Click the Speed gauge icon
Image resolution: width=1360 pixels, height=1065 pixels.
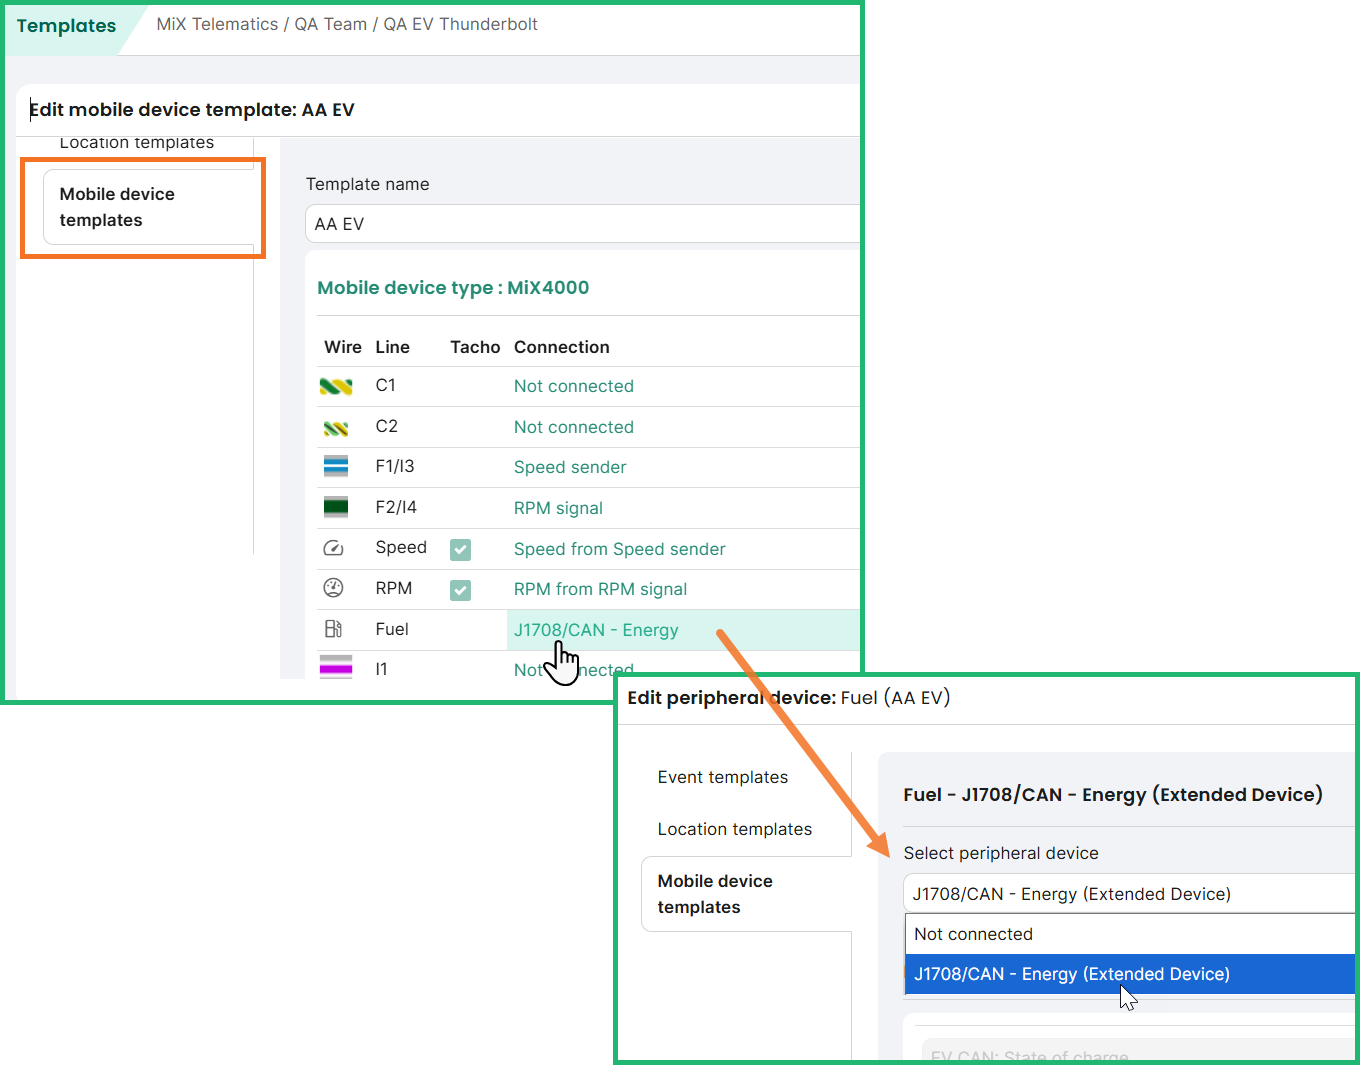click(334, 548)
